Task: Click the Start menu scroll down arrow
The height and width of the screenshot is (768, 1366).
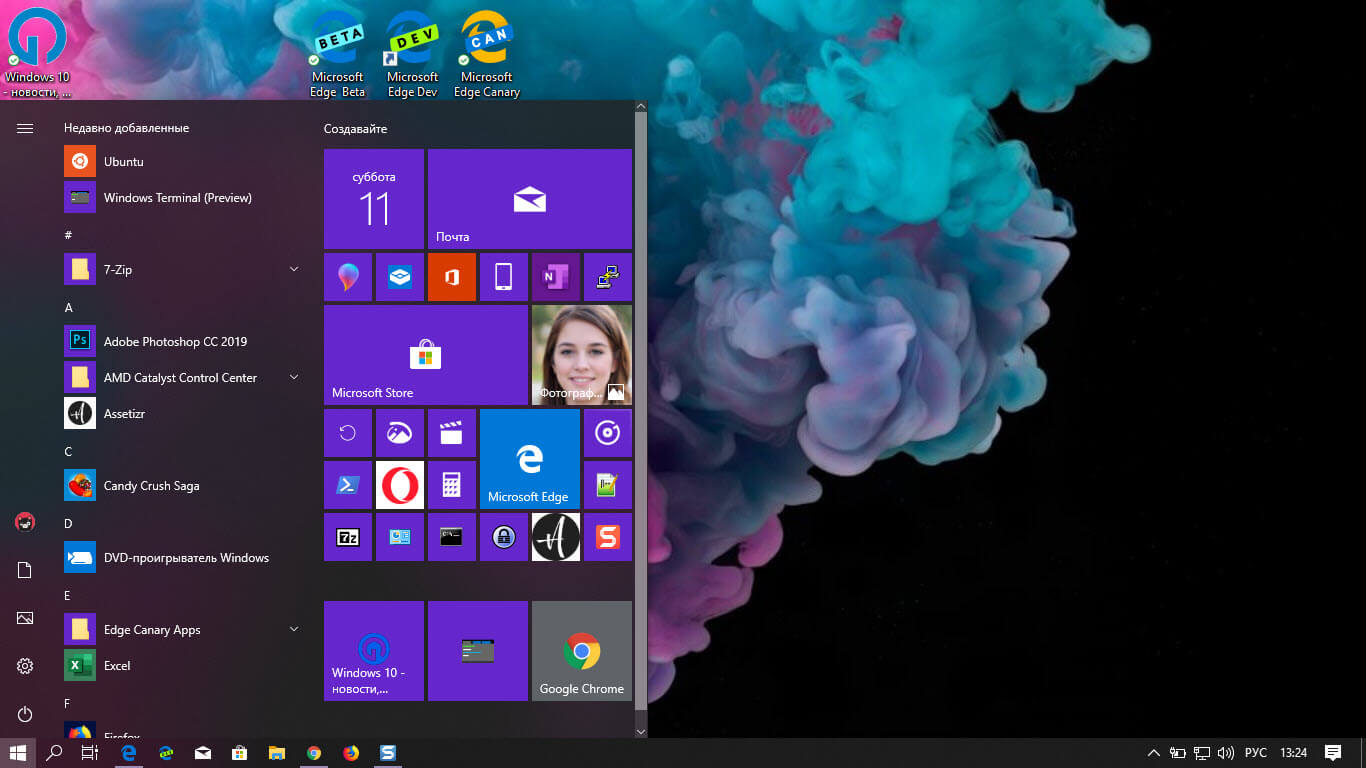Action: tap(641, 731)
